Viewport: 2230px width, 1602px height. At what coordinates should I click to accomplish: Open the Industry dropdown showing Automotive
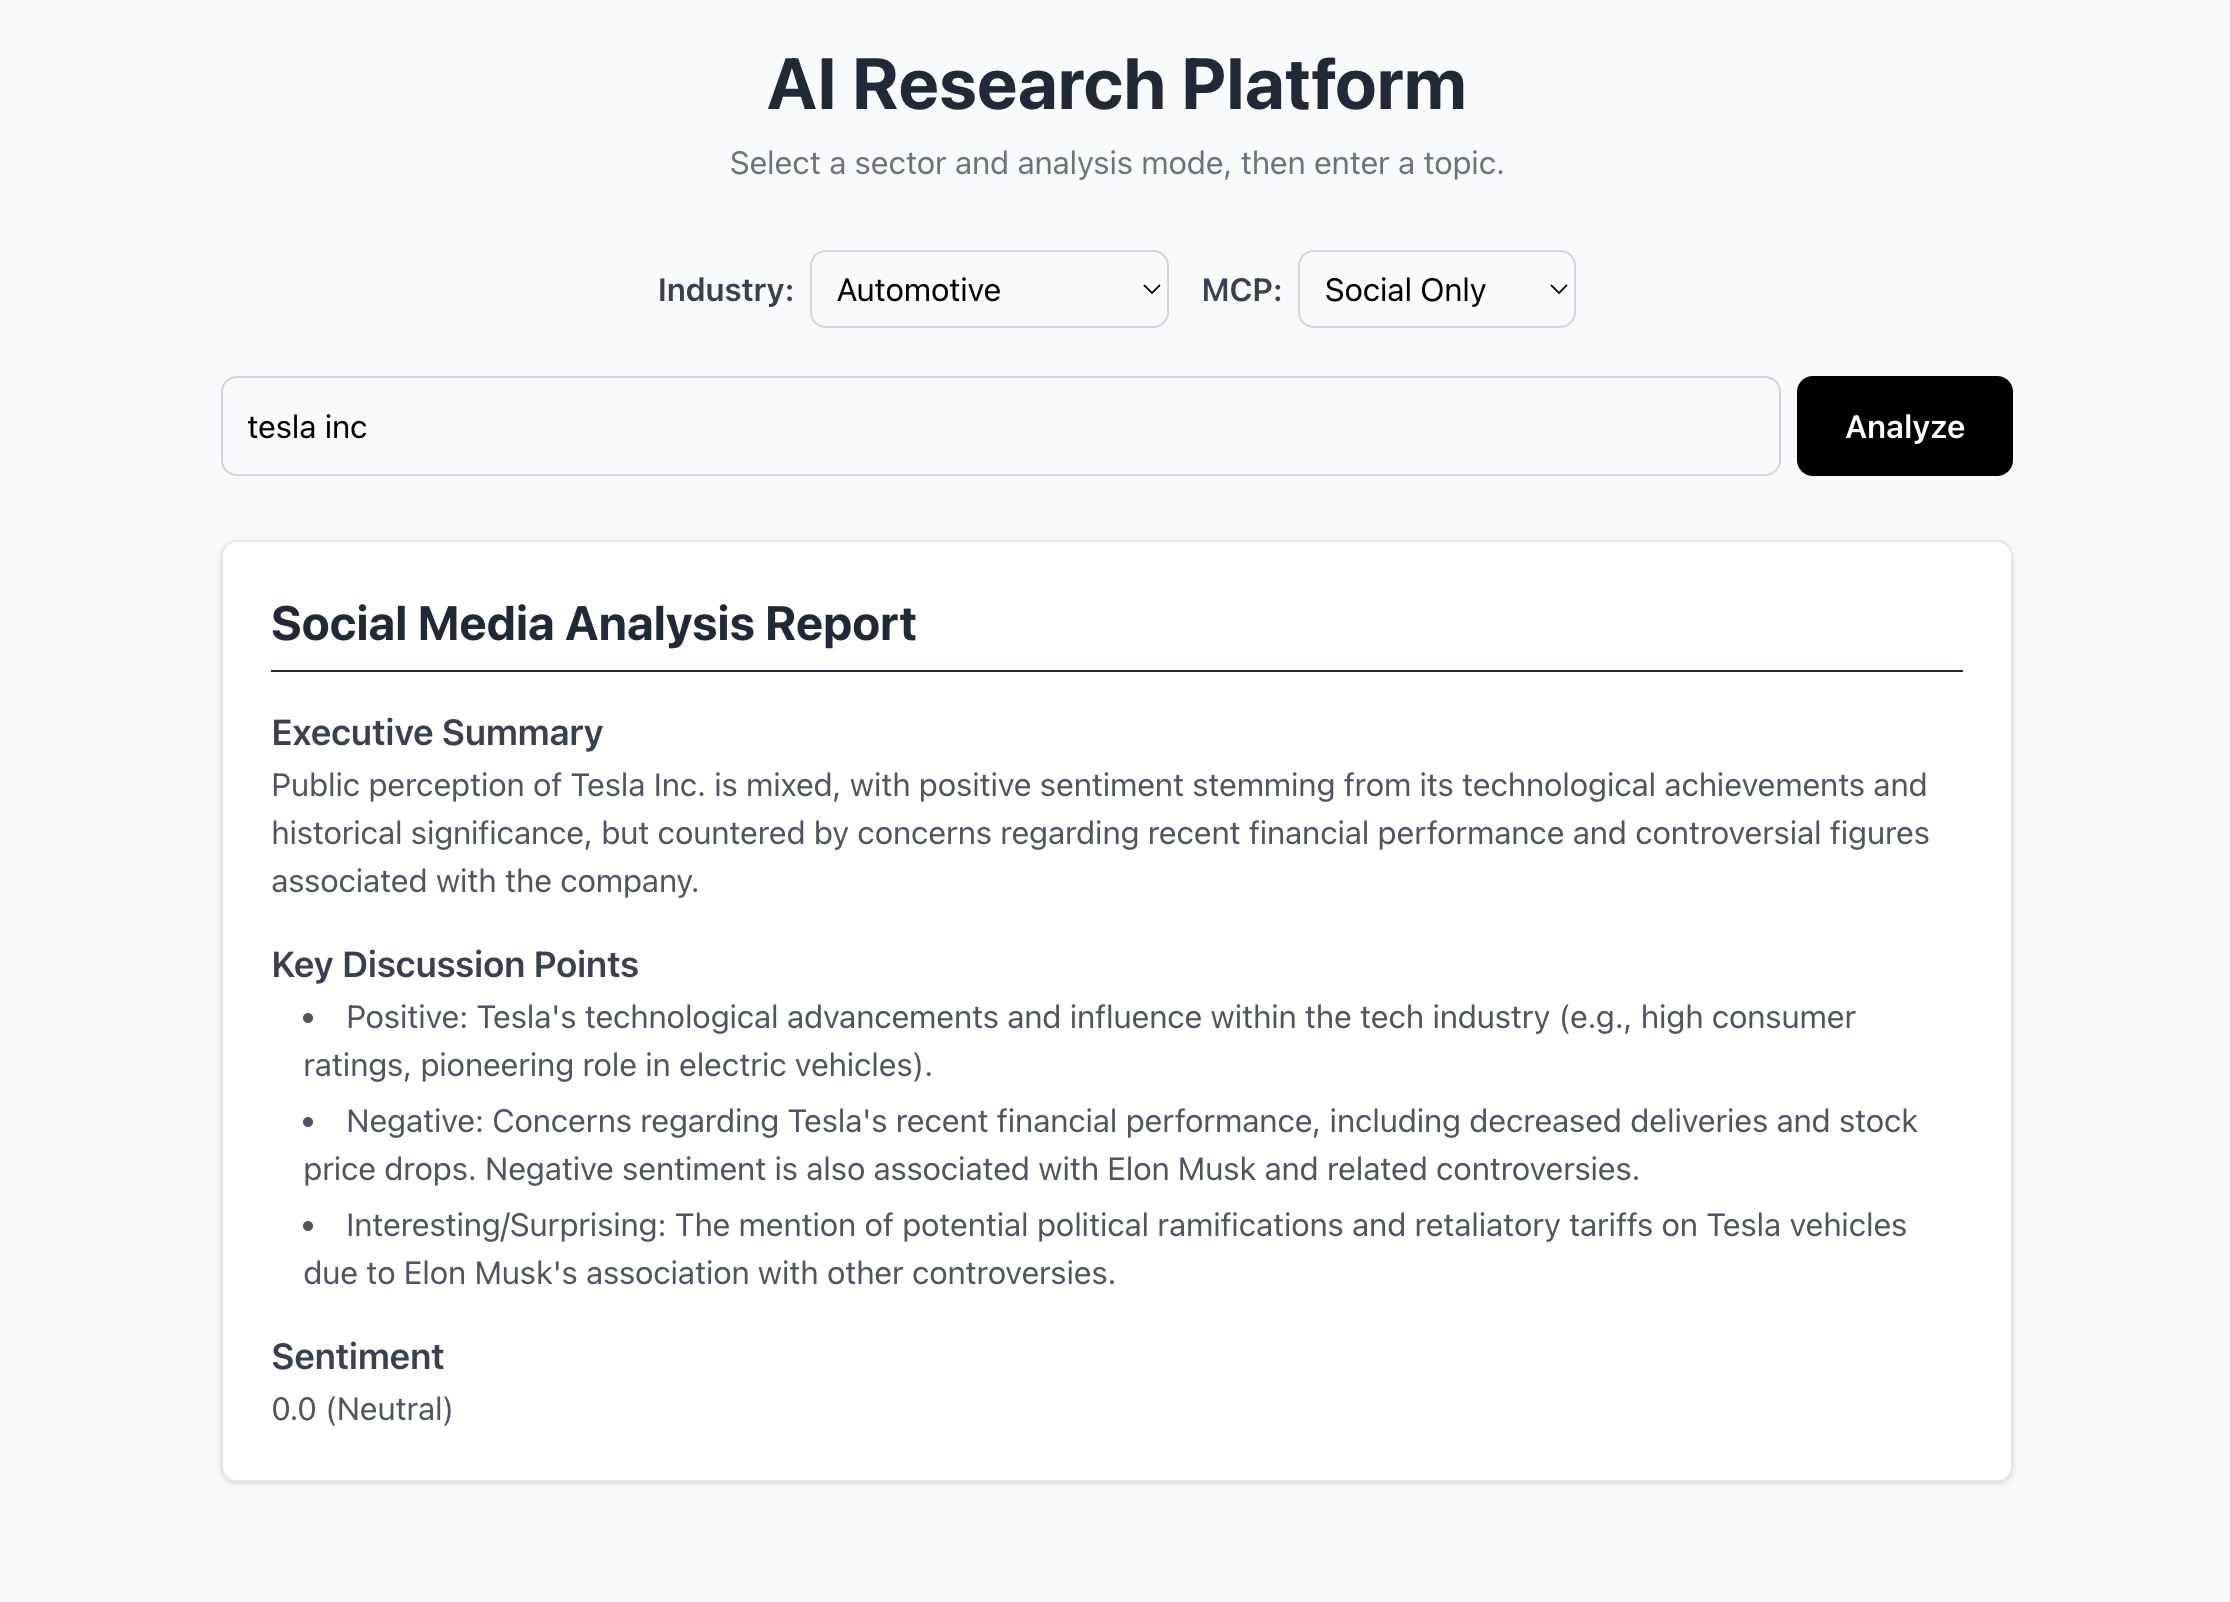989,289
